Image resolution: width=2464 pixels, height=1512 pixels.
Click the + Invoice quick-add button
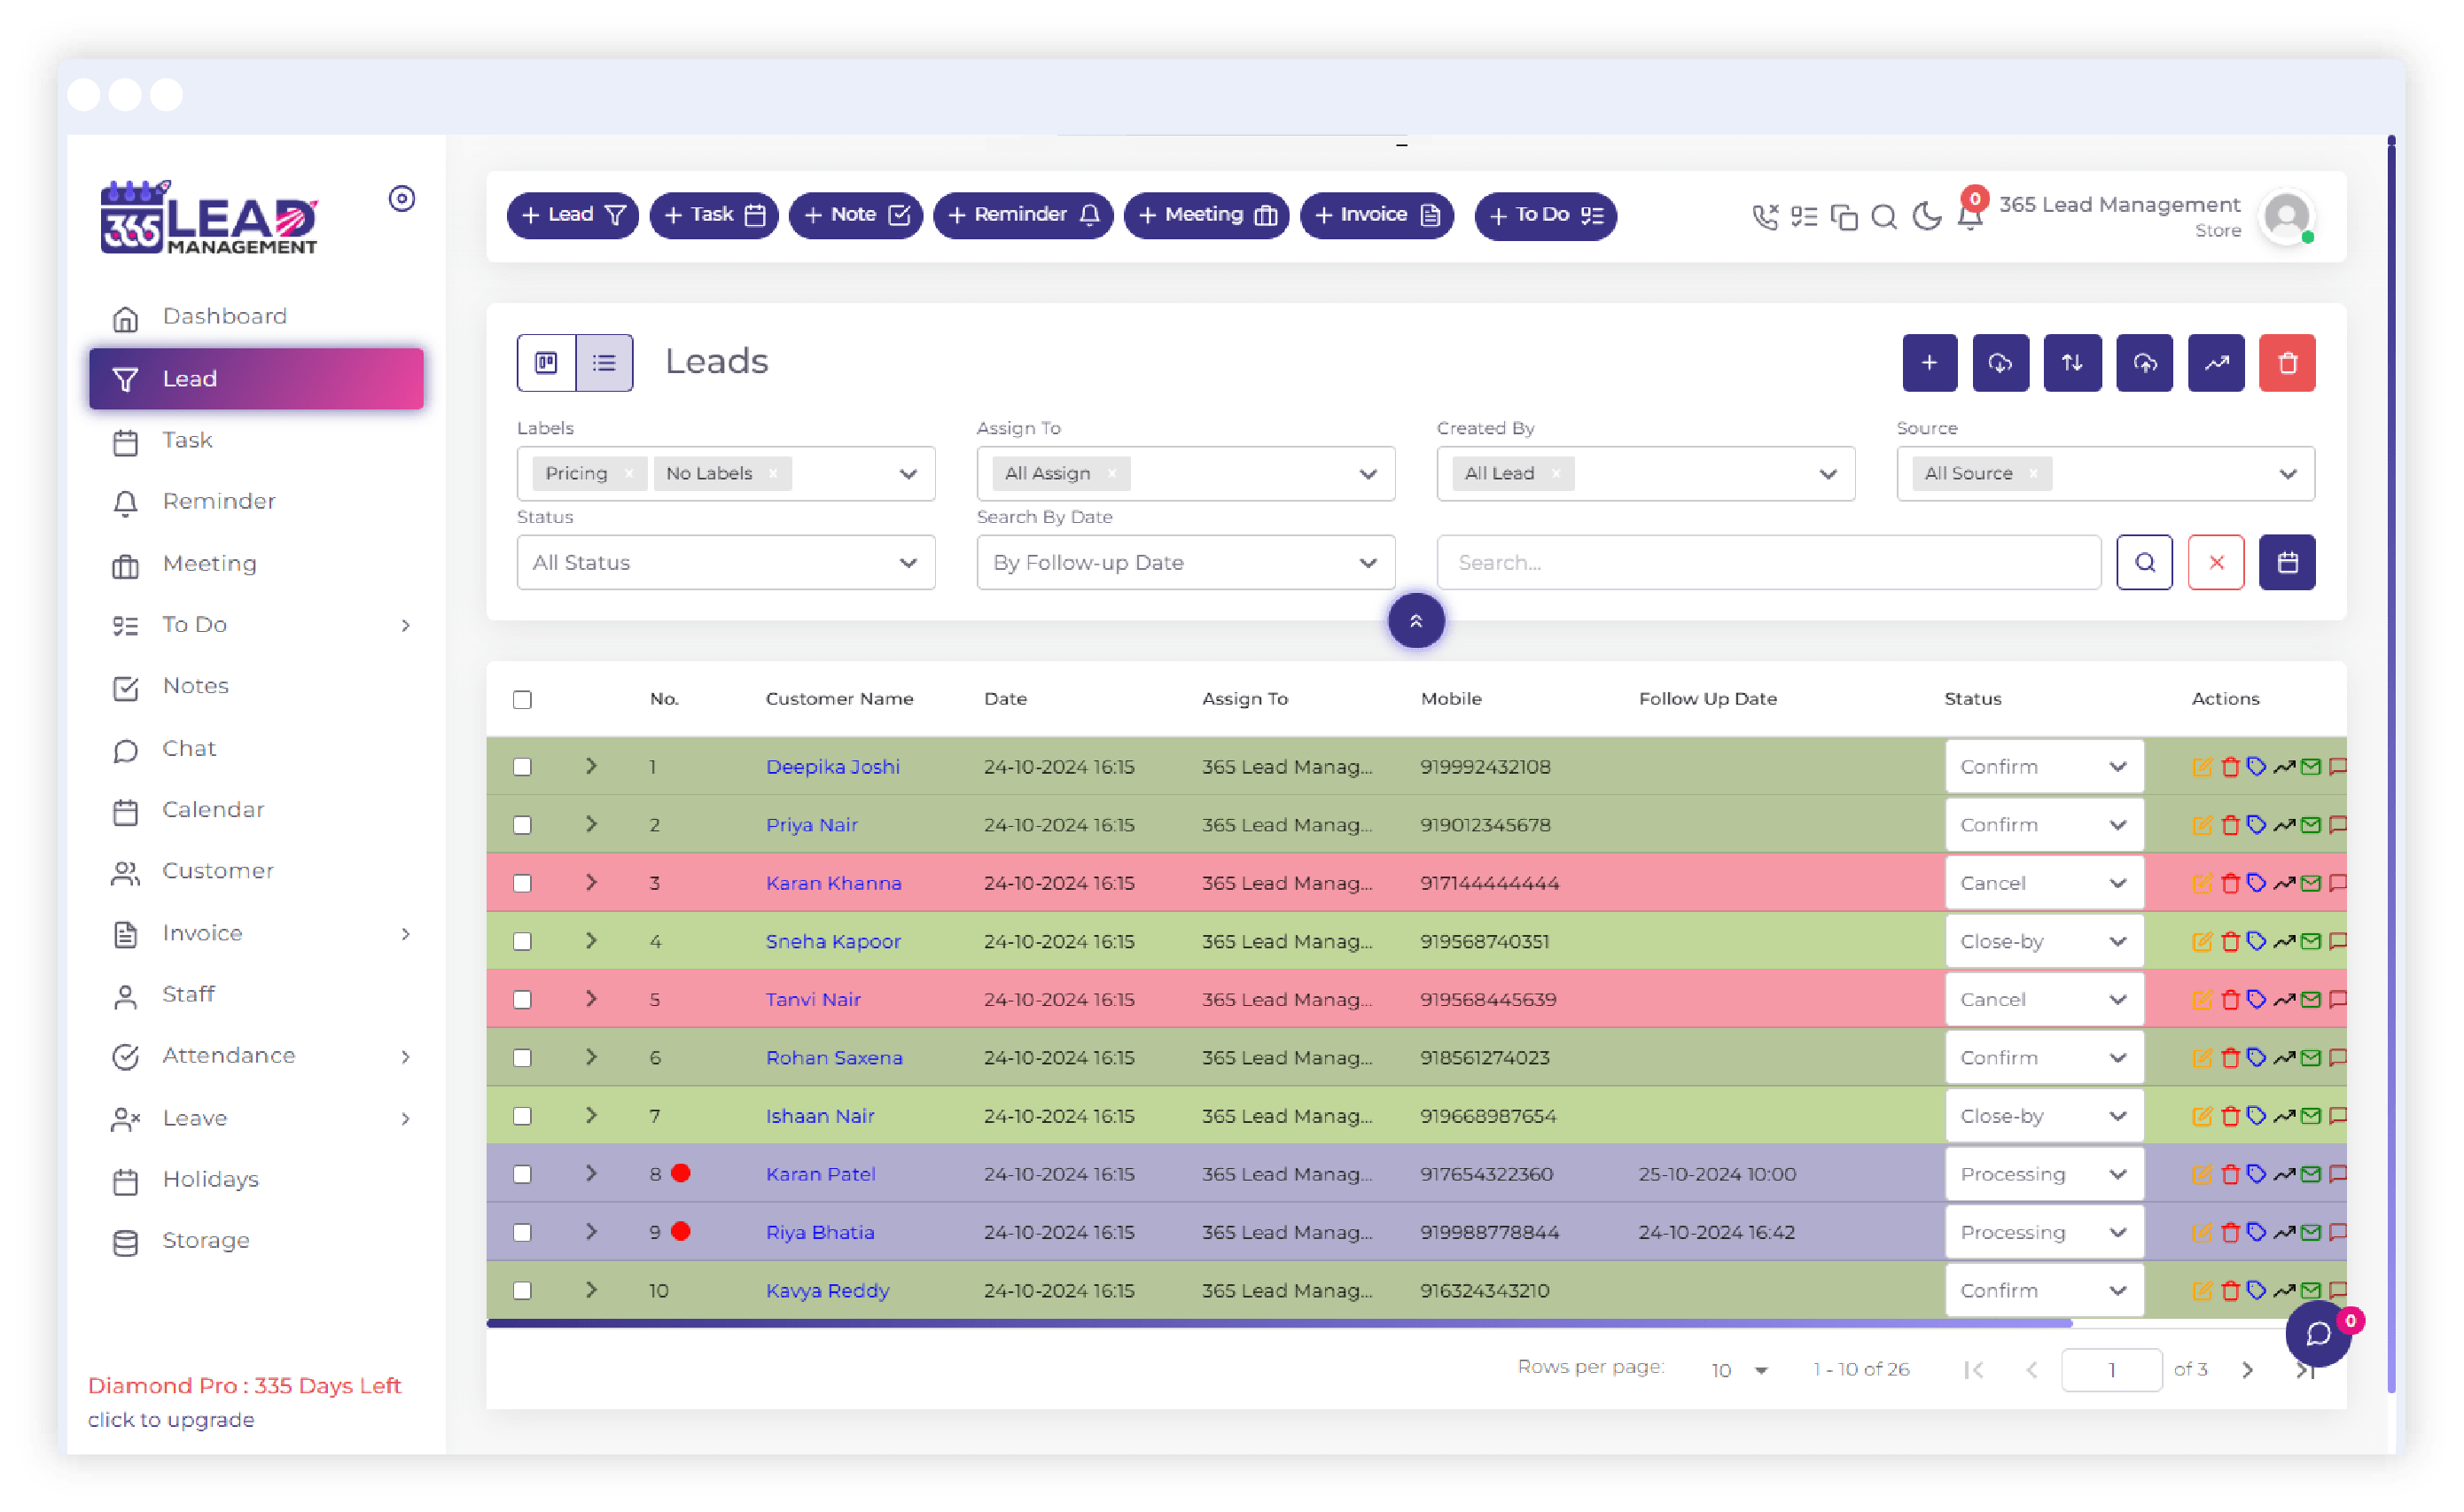tap(1376, 215)
